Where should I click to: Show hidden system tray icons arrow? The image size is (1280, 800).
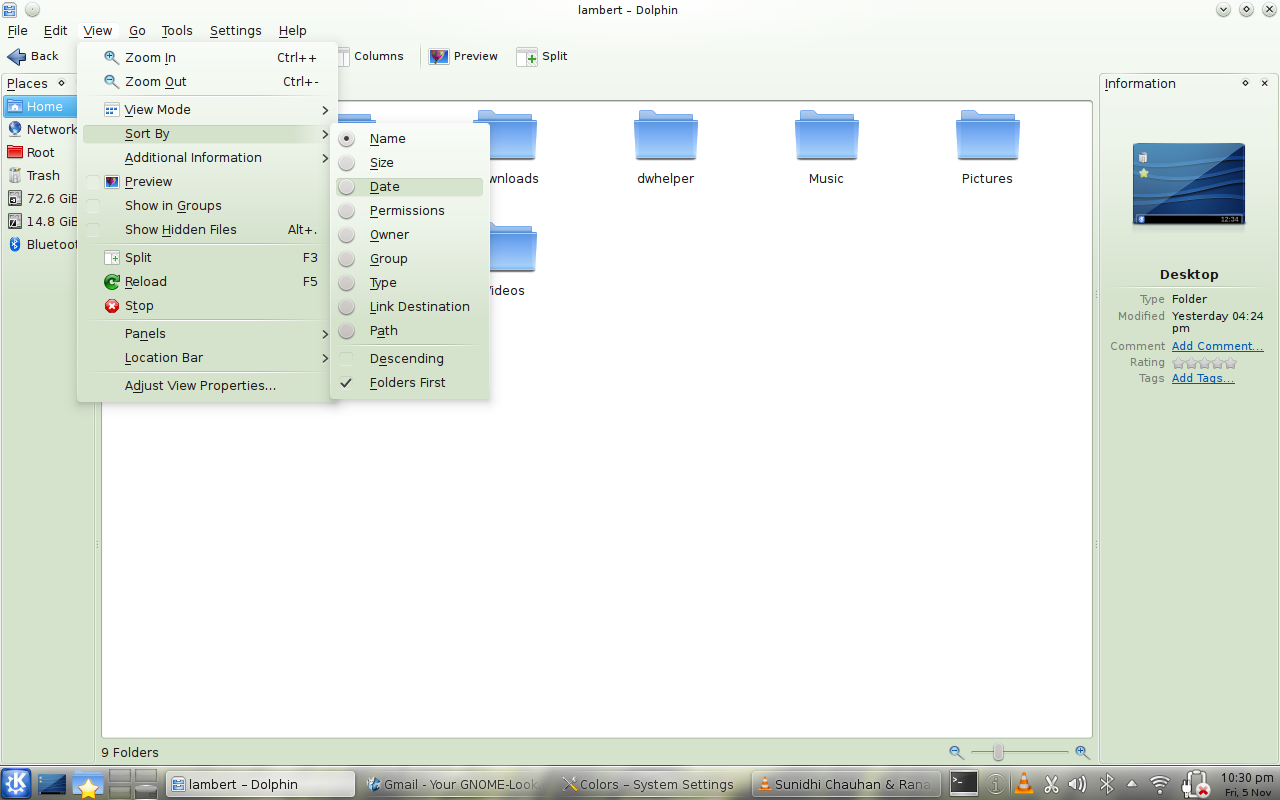click(x=1132, y=784)
